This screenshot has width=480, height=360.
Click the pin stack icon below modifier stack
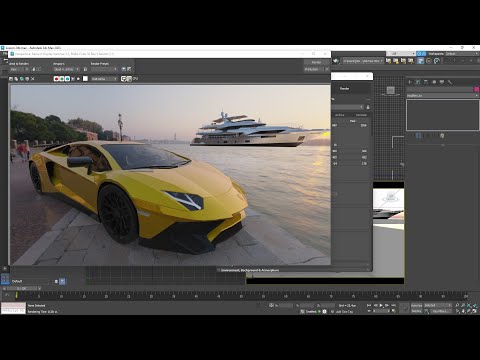419,136
